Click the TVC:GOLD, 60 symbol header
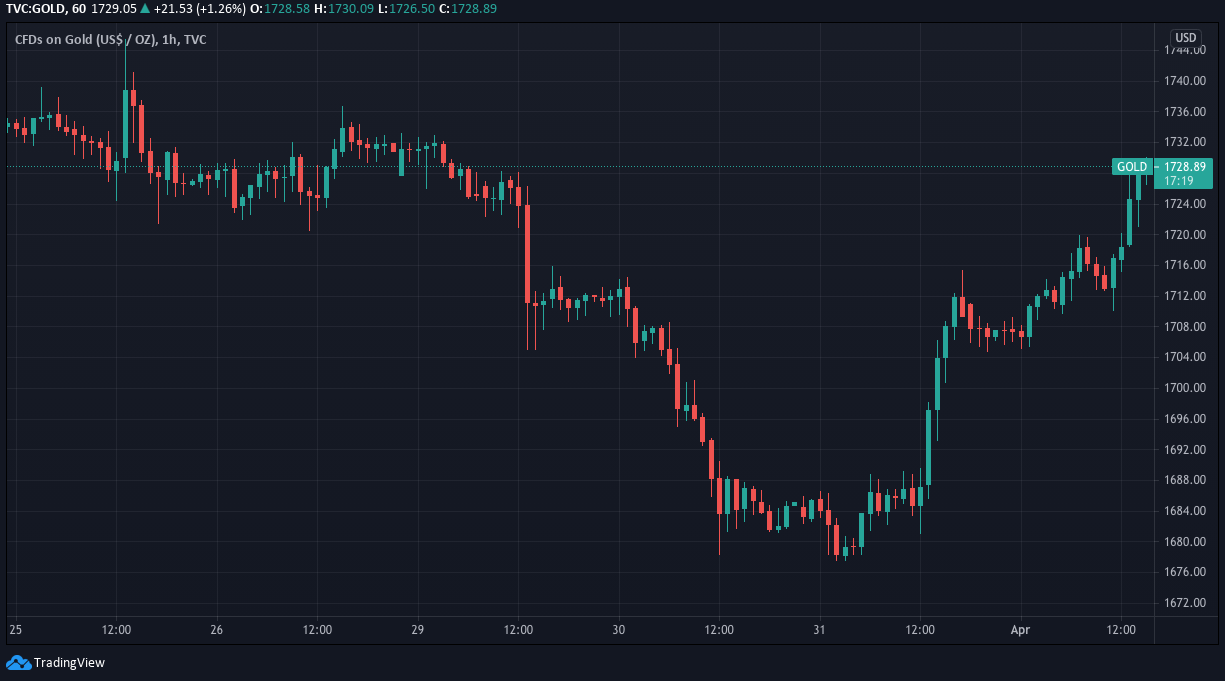 coord(46,8)
